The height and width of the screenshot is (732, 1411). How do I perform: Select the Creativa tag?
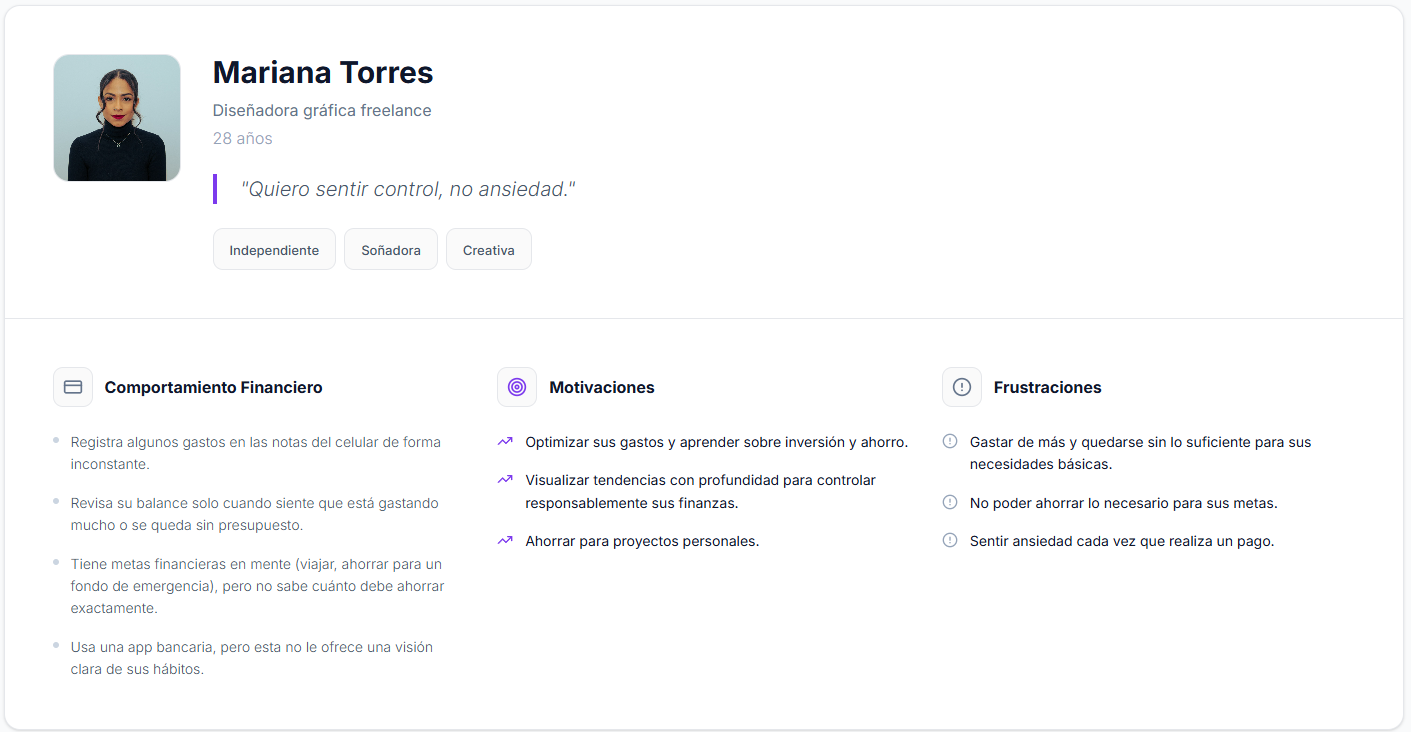(489, 250)
